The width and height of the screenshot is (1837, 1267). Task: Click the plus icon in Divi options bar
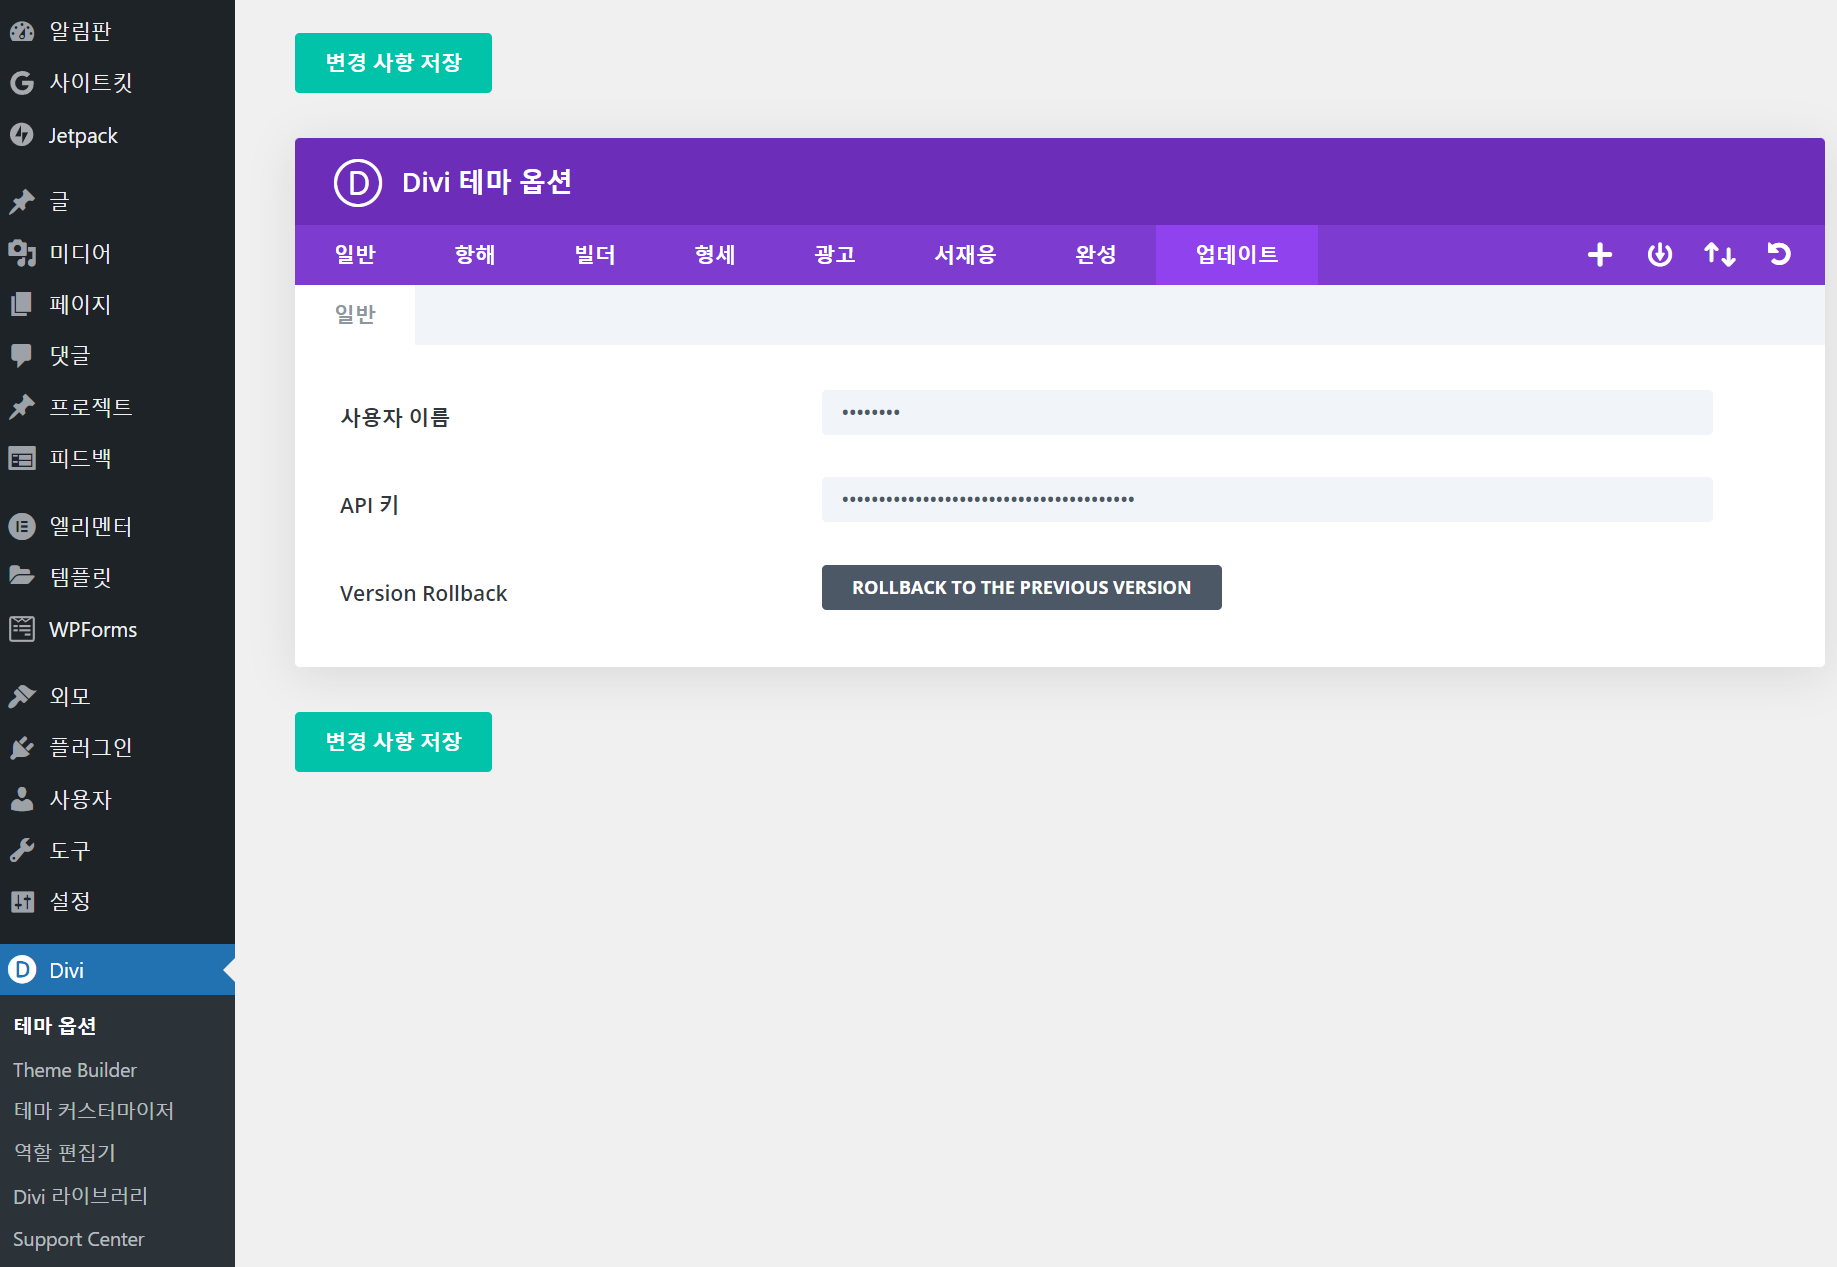coord(1600,255)
